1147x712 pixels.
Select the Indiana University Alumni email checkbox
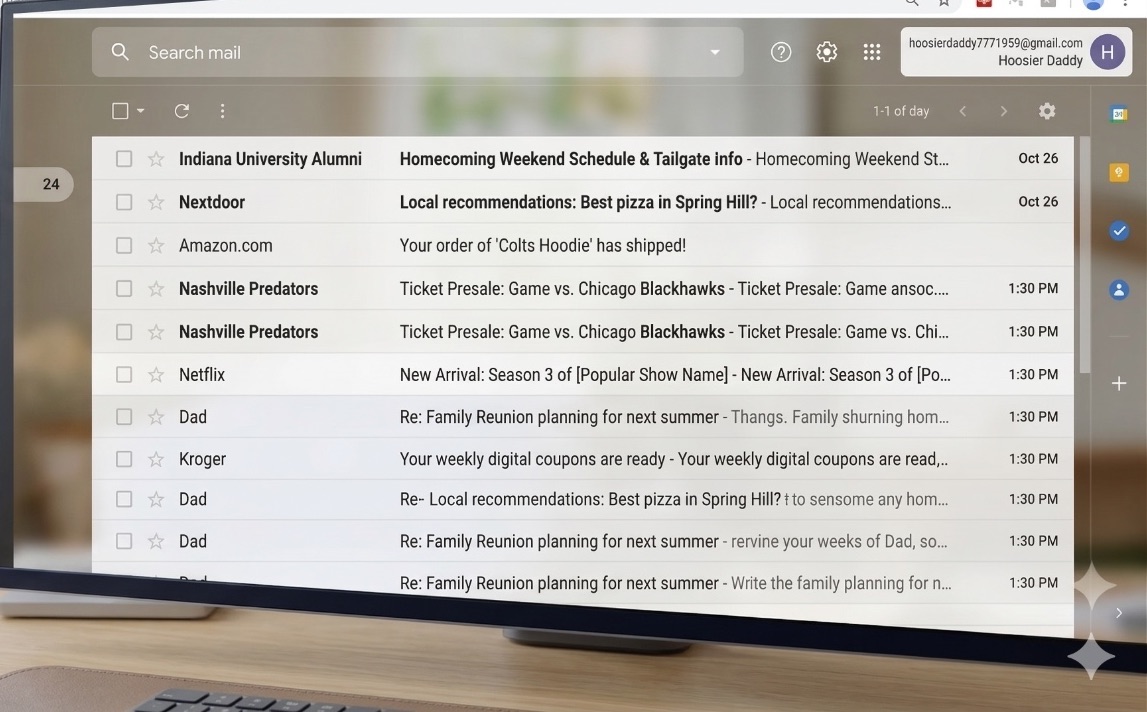tap(124, 159)
